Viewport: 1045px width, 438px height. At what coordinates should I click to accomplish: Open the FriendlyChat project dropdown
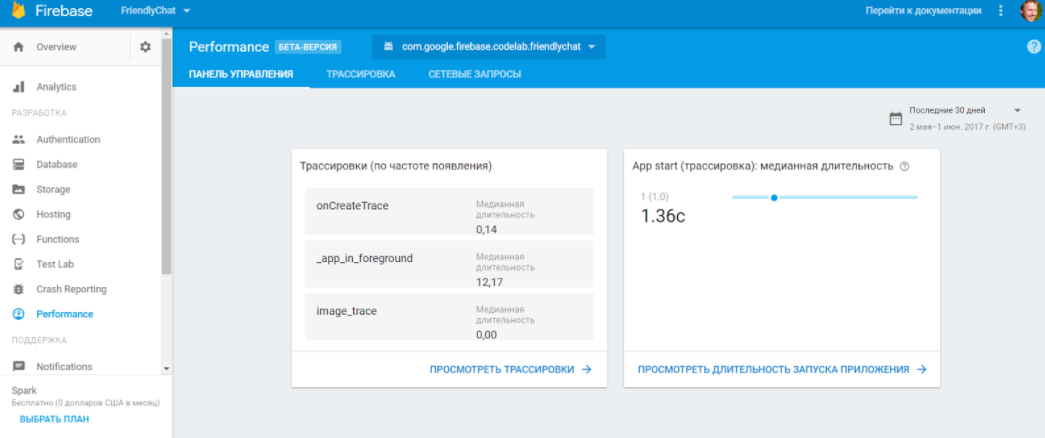tap(155, 11)
